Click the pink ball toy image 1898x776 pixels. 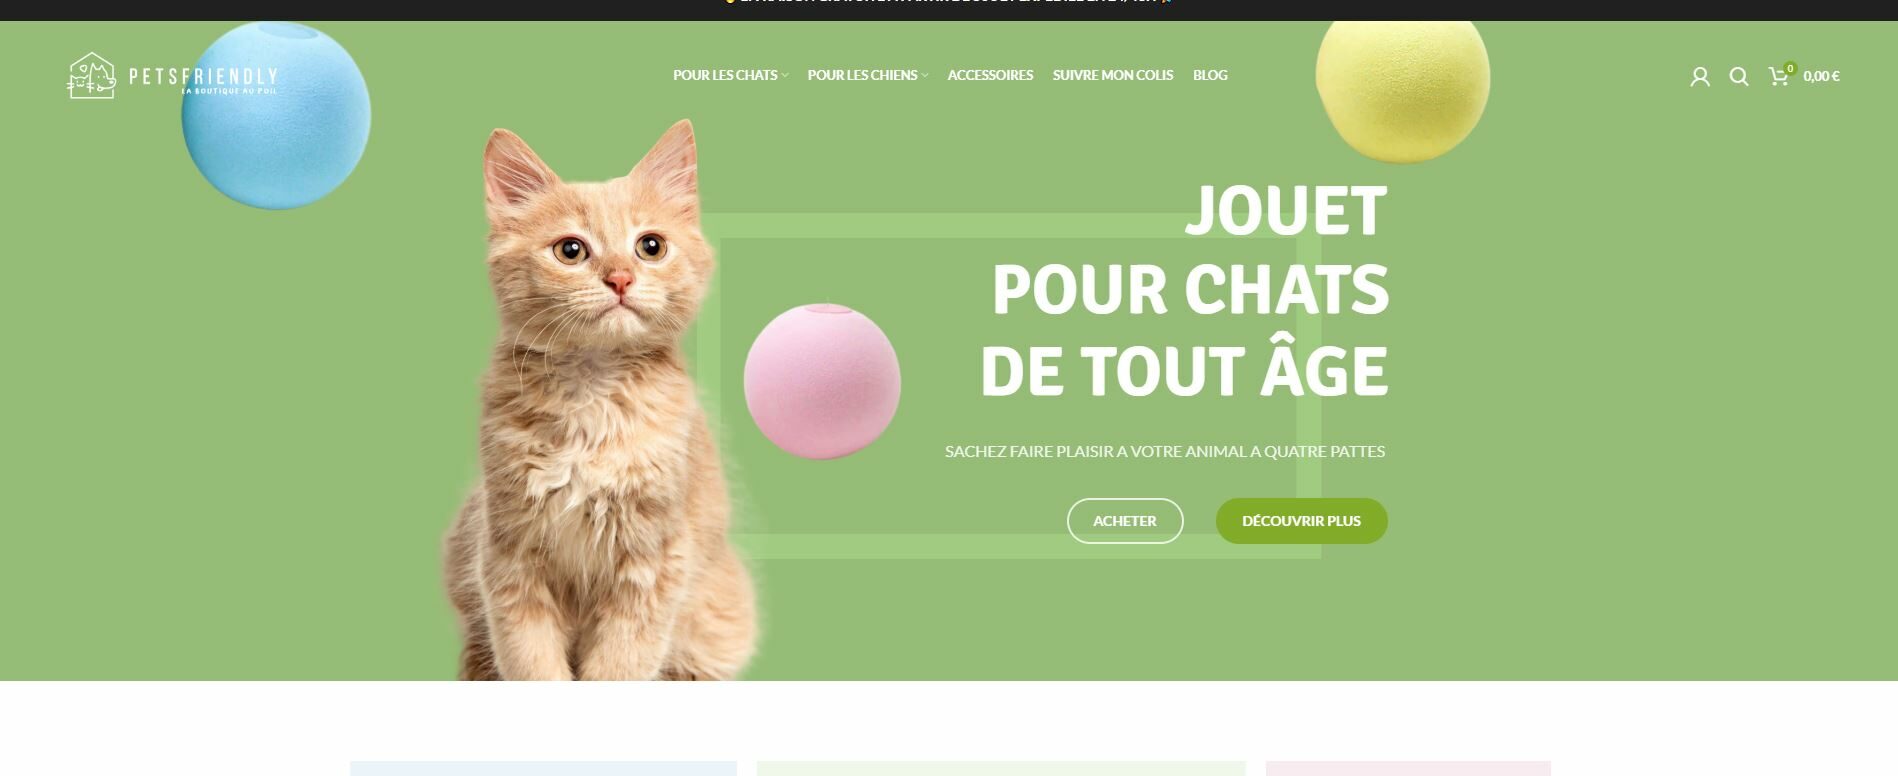(822, 381)
